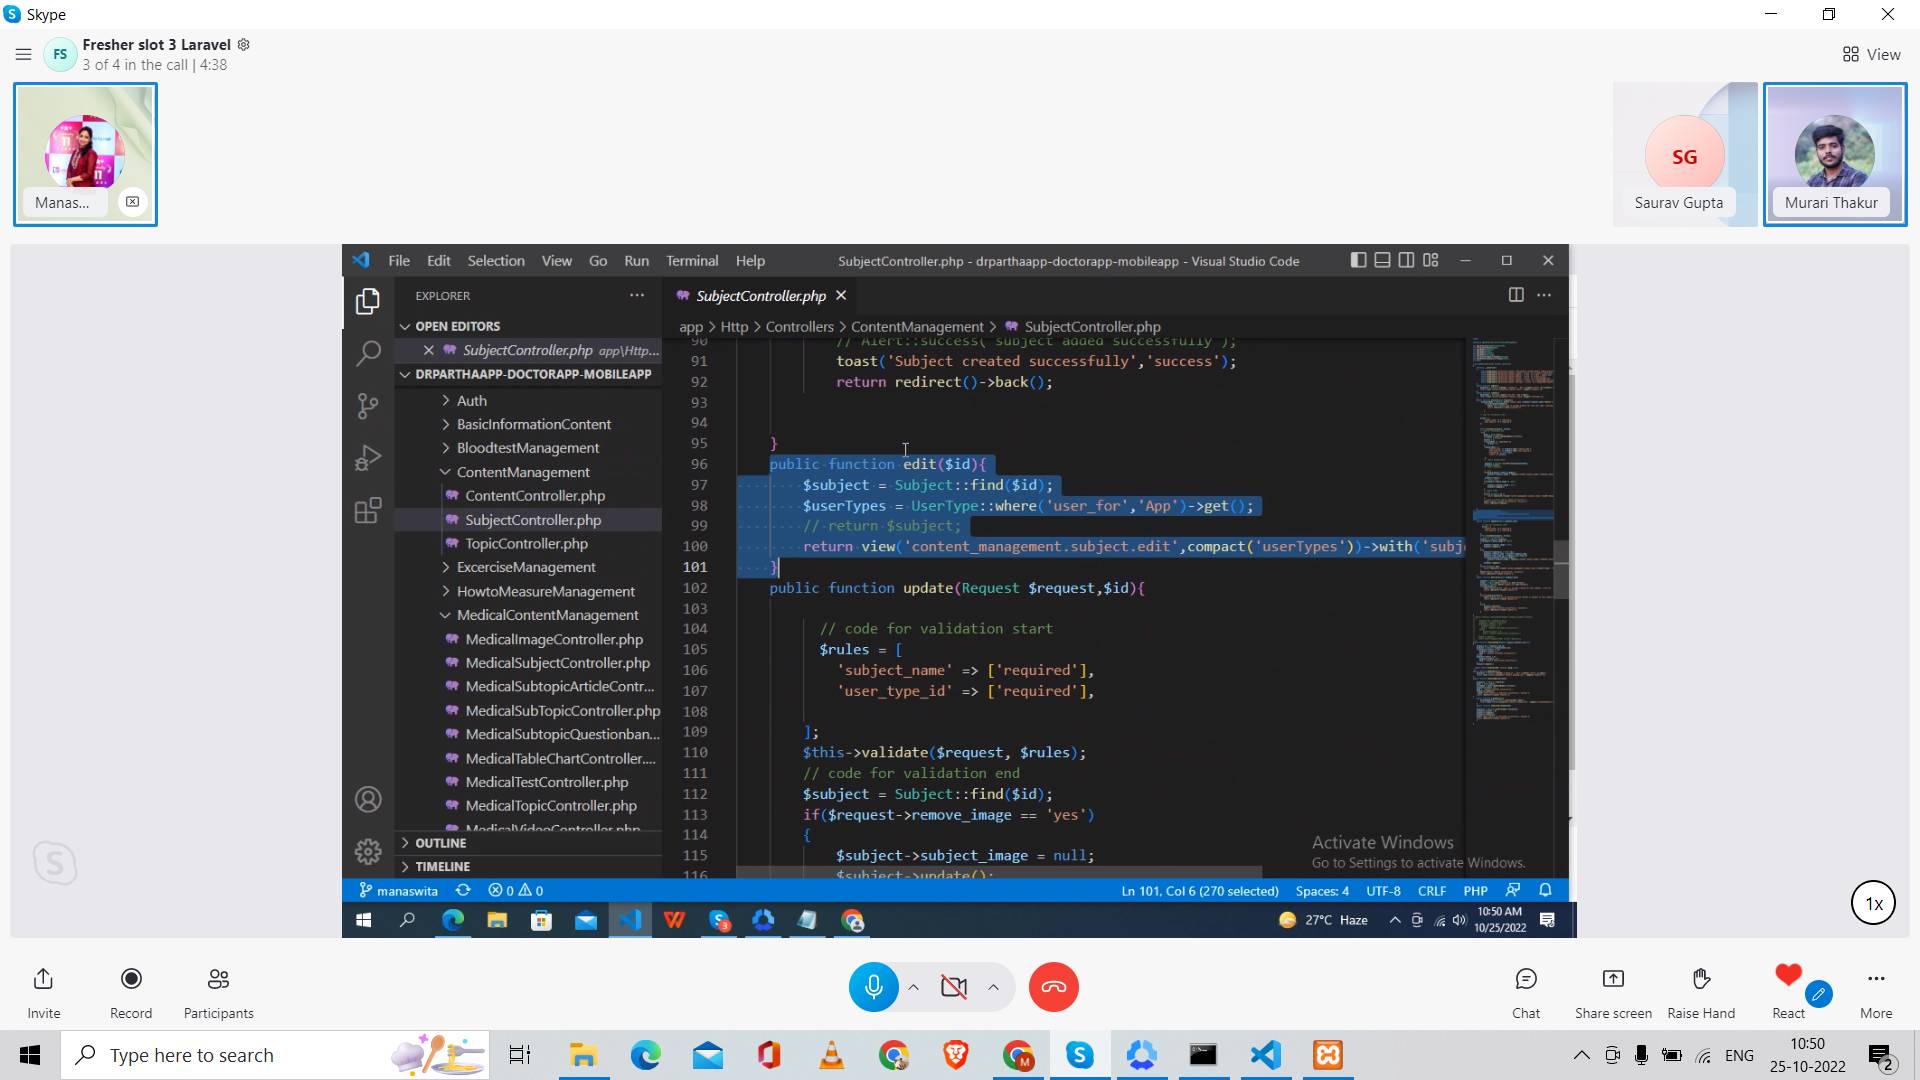Change call layout with View button

click(1871, 54)
